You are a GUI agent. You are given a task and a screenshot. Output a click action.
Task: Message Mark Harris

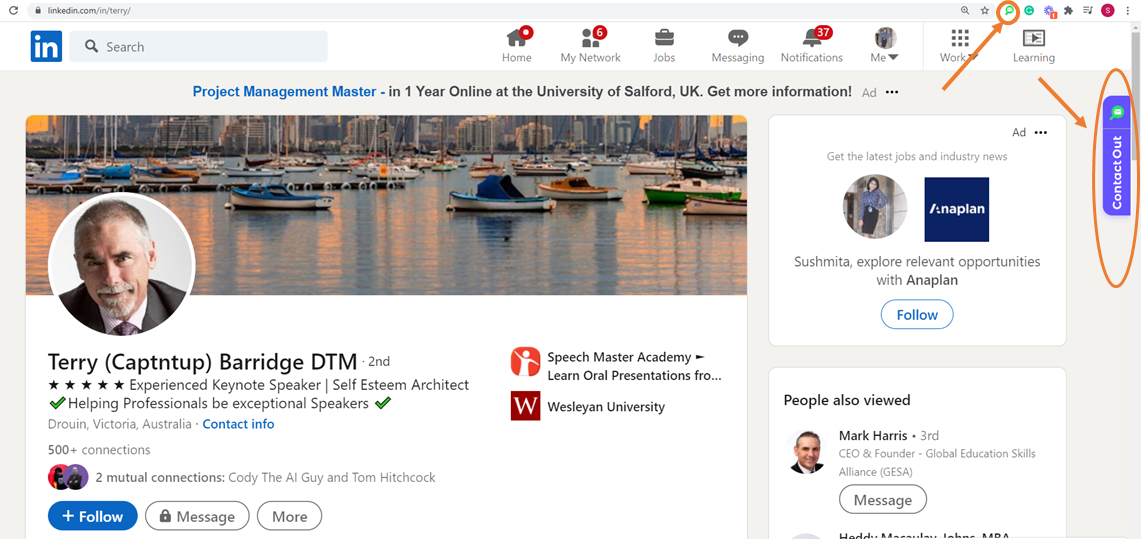883,500
